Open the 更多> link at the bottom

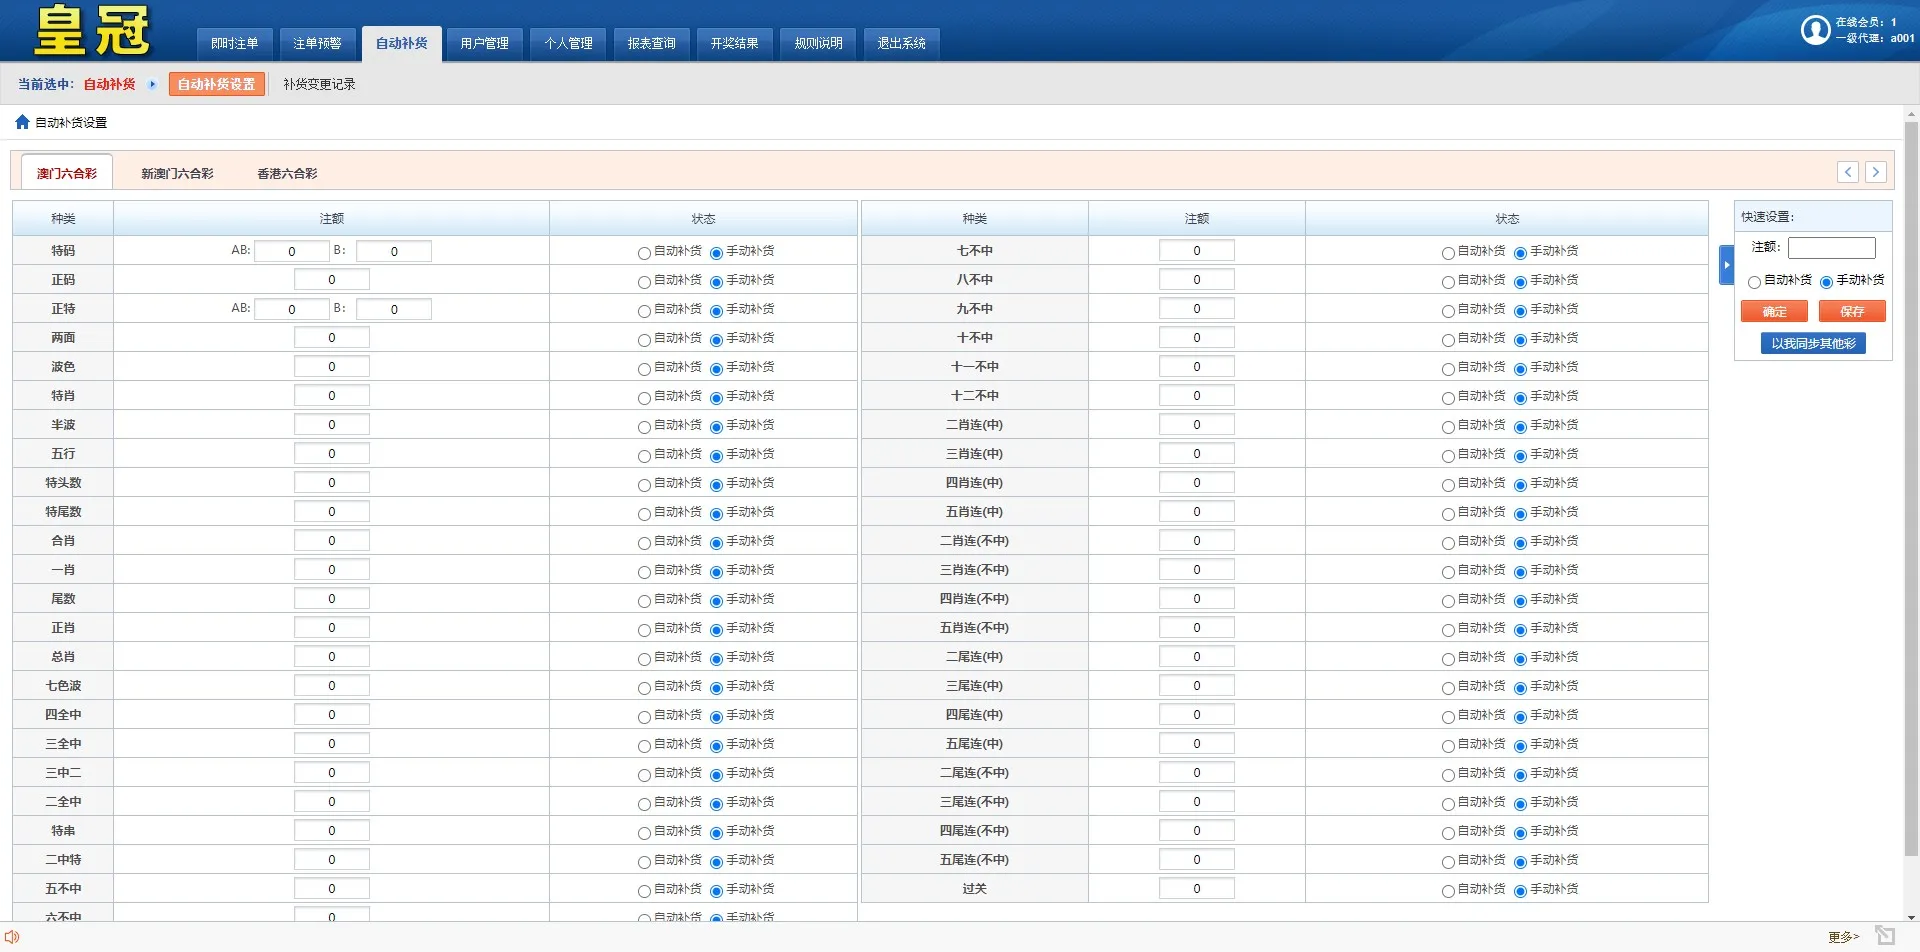coord(1843,937)
